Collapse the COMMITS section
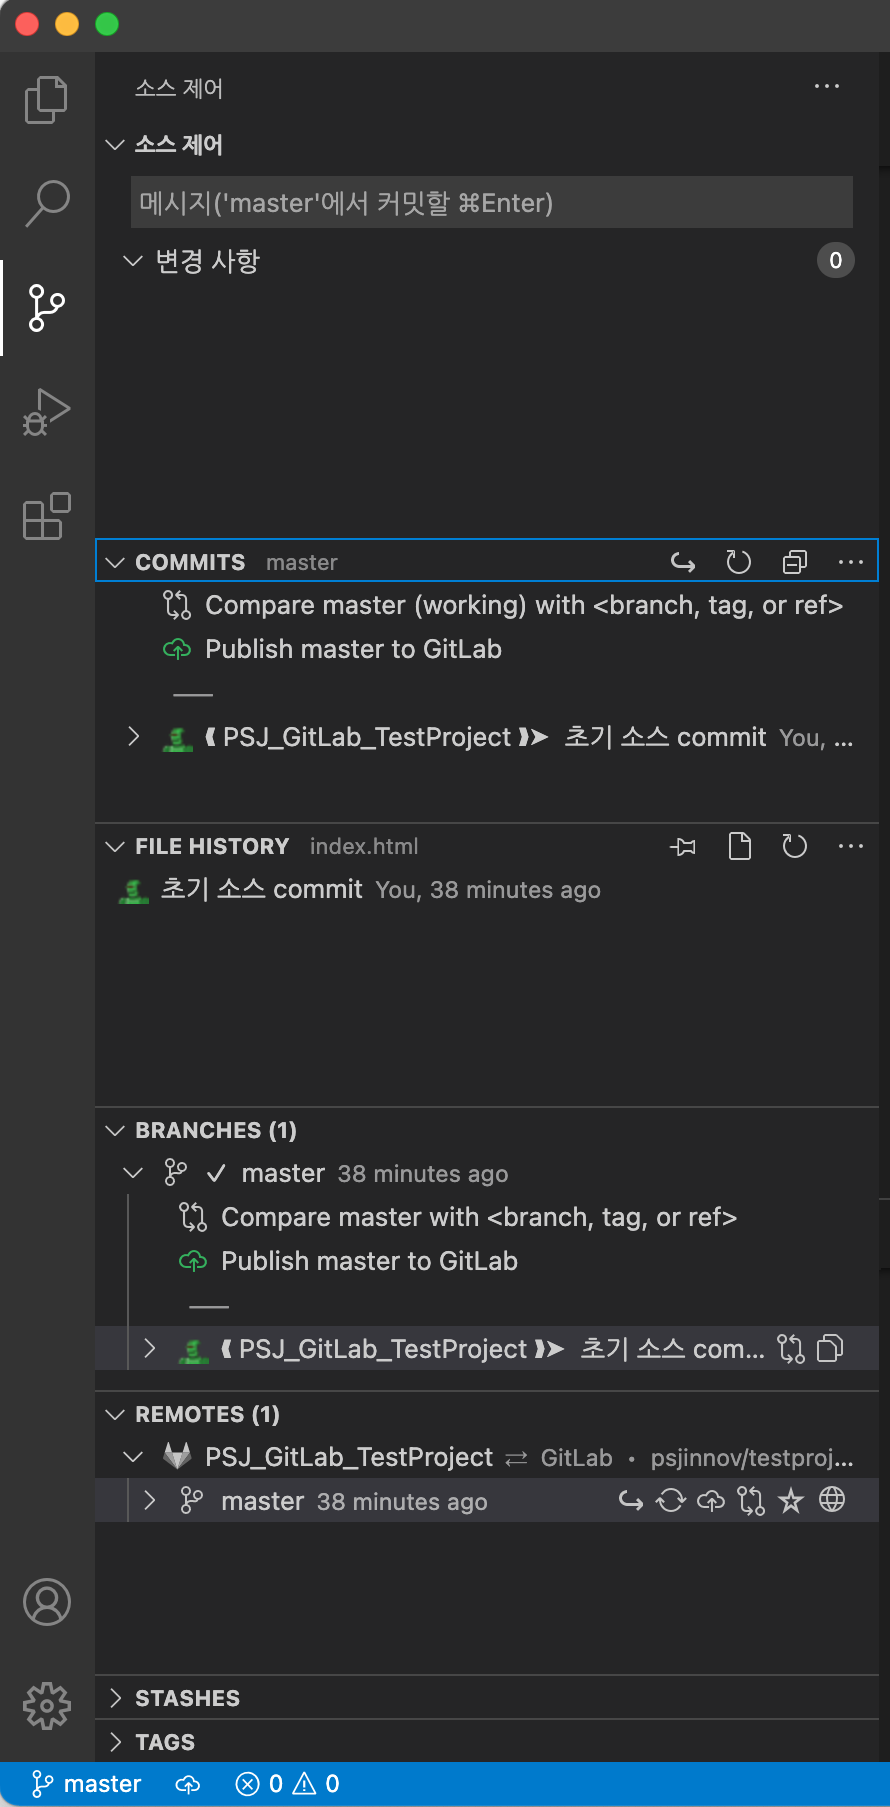This screenshot has height=1807, width=890. click(x=115, y=562)
